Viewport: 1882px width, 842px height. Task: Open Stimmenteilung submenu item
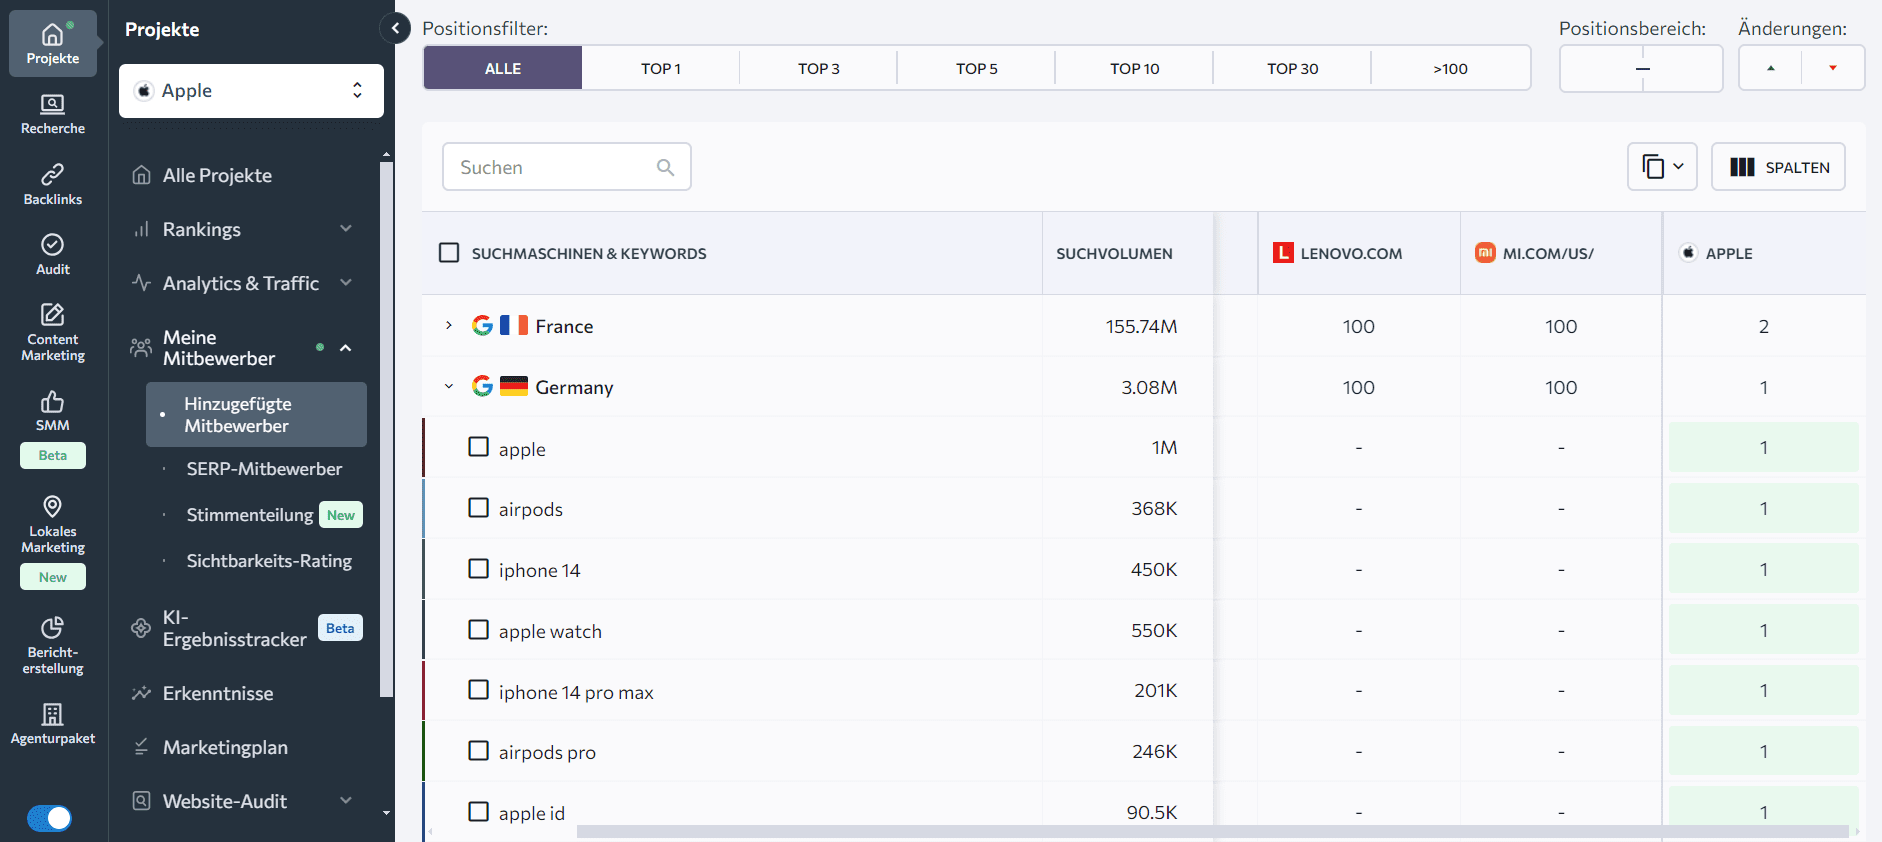tap(250, 515)
